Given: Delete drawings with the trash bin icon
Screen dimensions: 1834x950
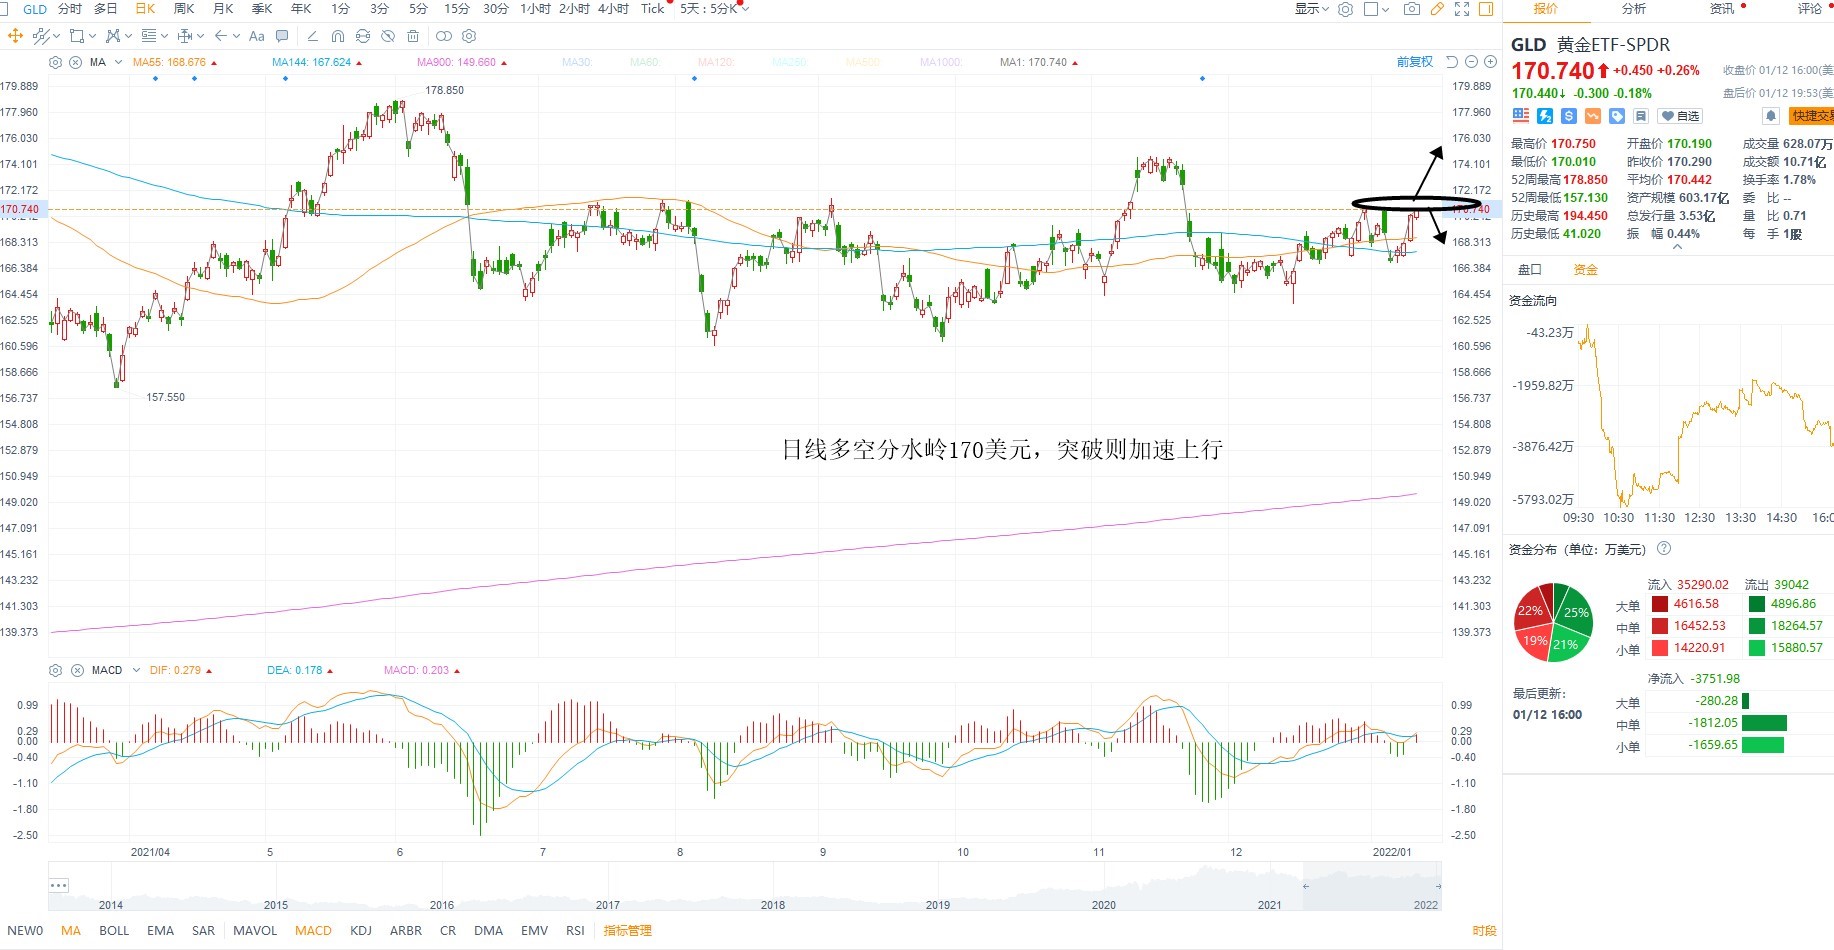Looking at the screenshot, I should [x=413, y=36].
